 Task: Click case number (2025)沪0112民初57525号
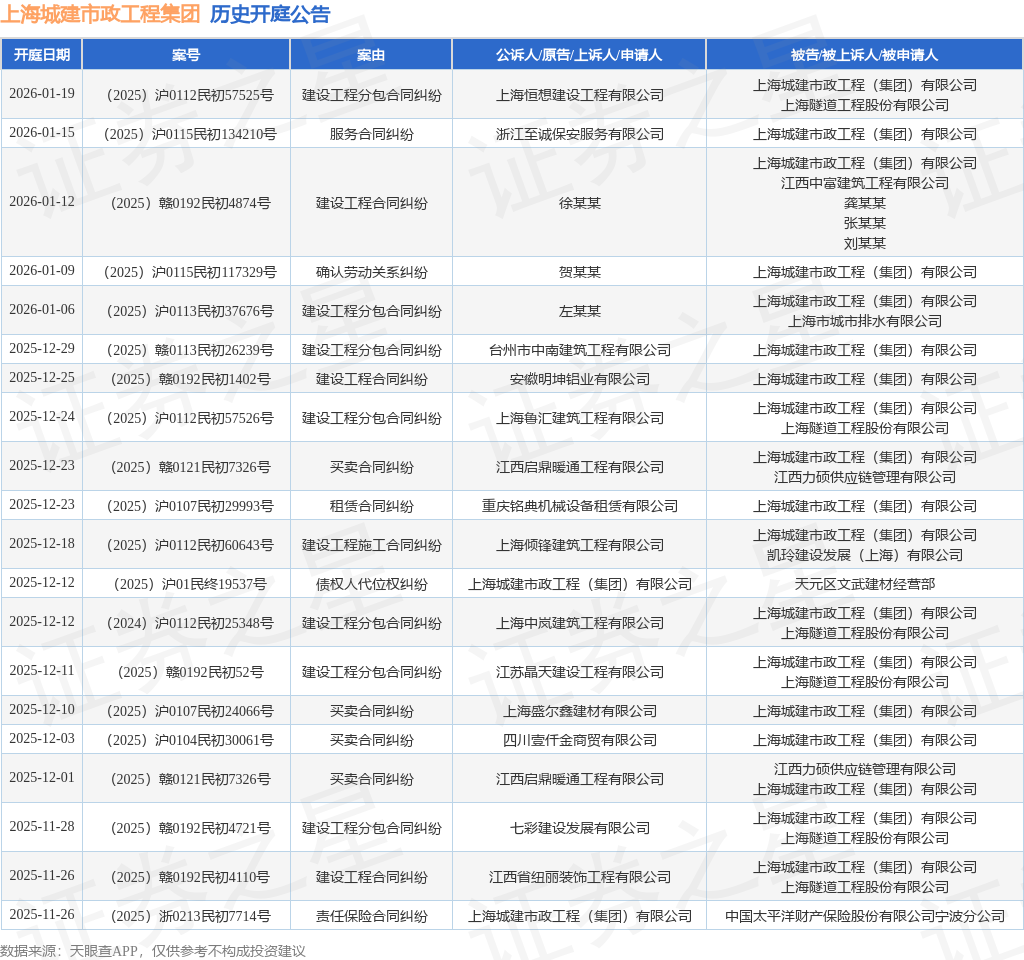(x=186, y=95)
